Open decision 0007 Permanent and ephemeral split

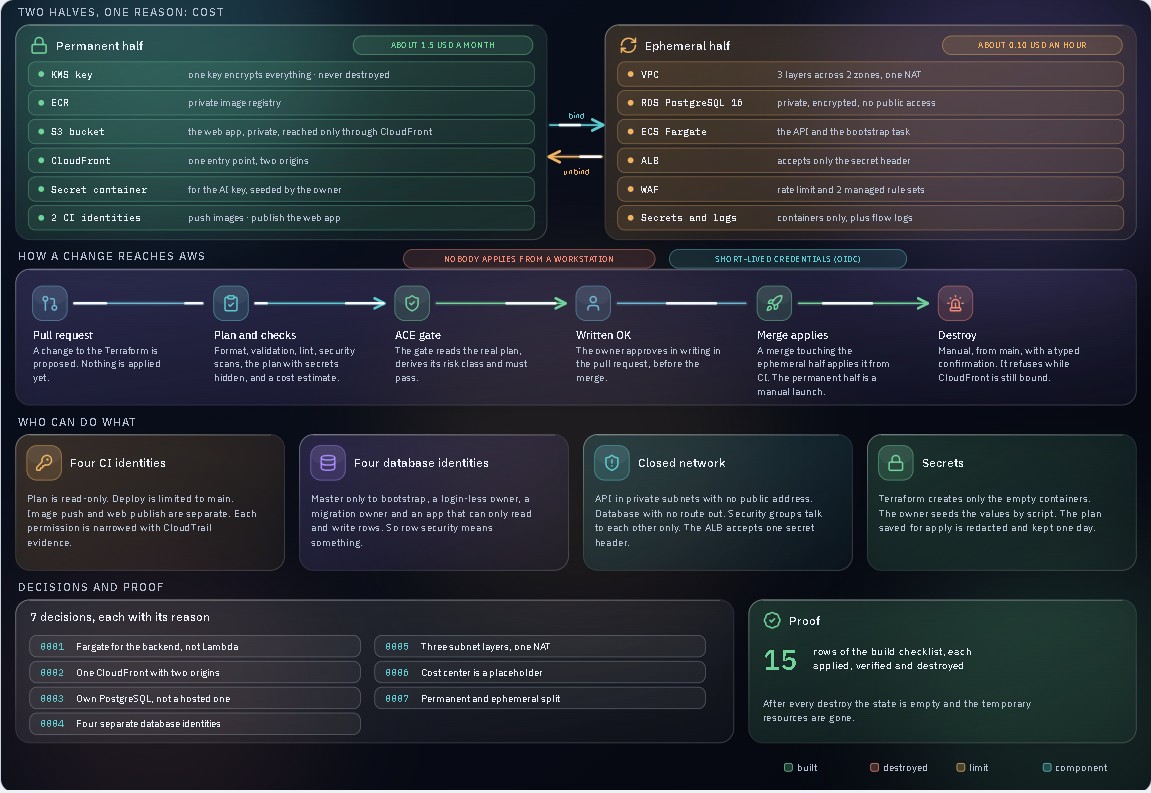pyautogui.click(x=540, y=698)
